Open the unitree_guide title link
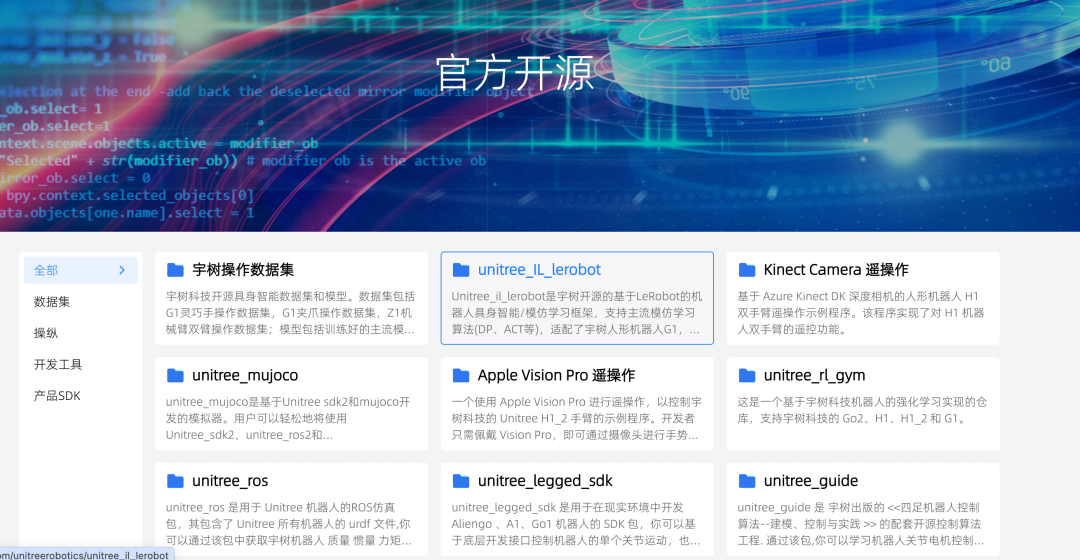This screenshot has height=560, width=1080. click(811, 481)
